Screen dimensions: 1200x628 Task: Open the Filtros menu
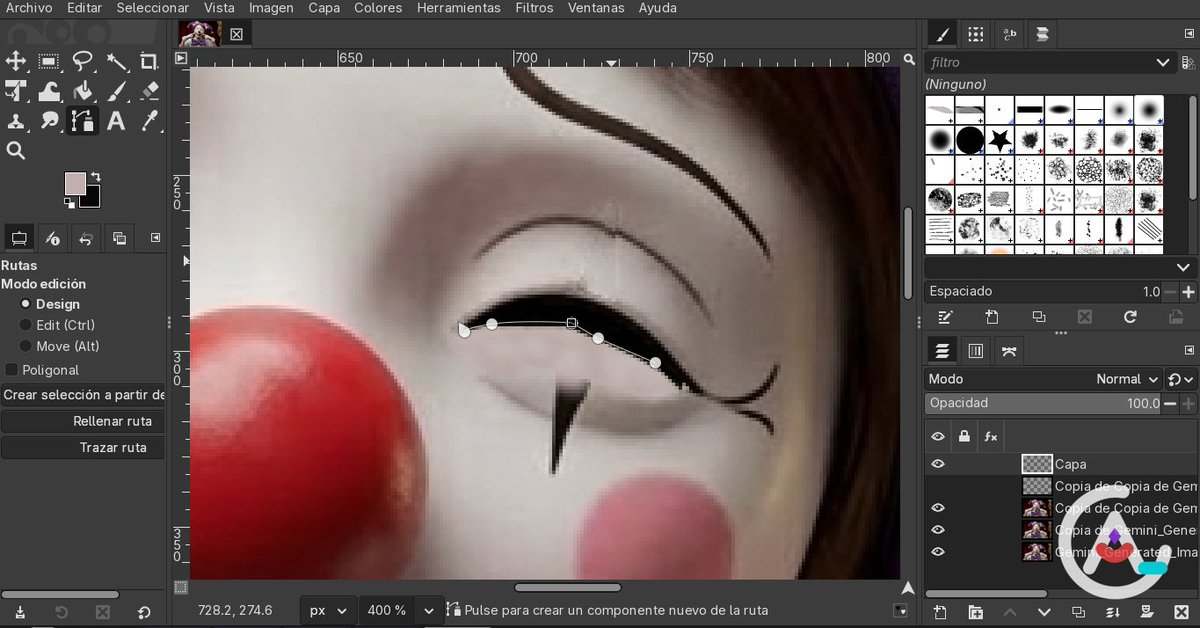pos(533,8)
